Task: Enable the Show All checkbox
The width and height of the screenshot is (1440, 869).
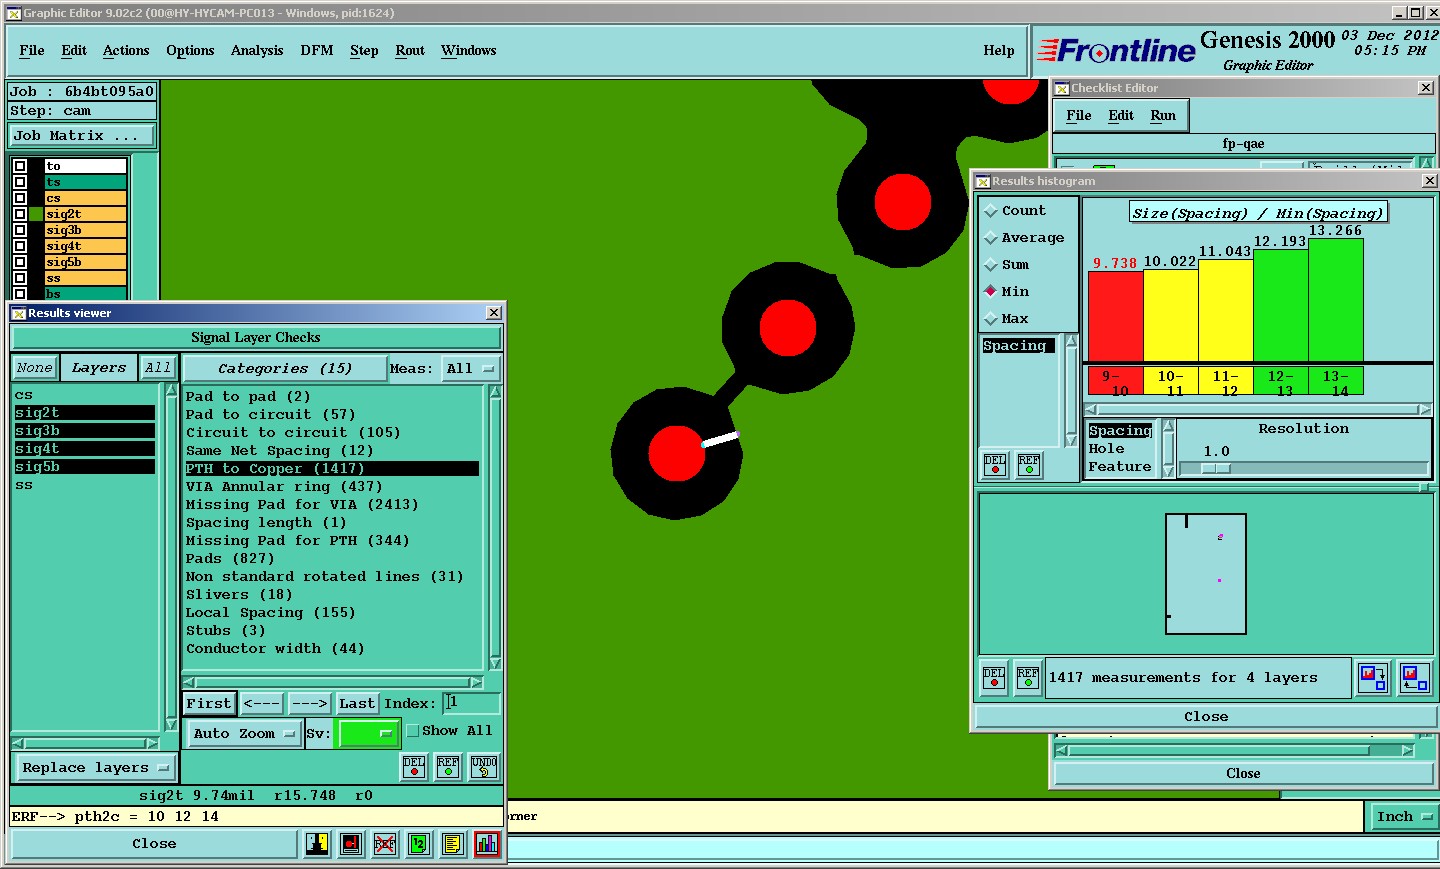Action: [x=412, y=731]
